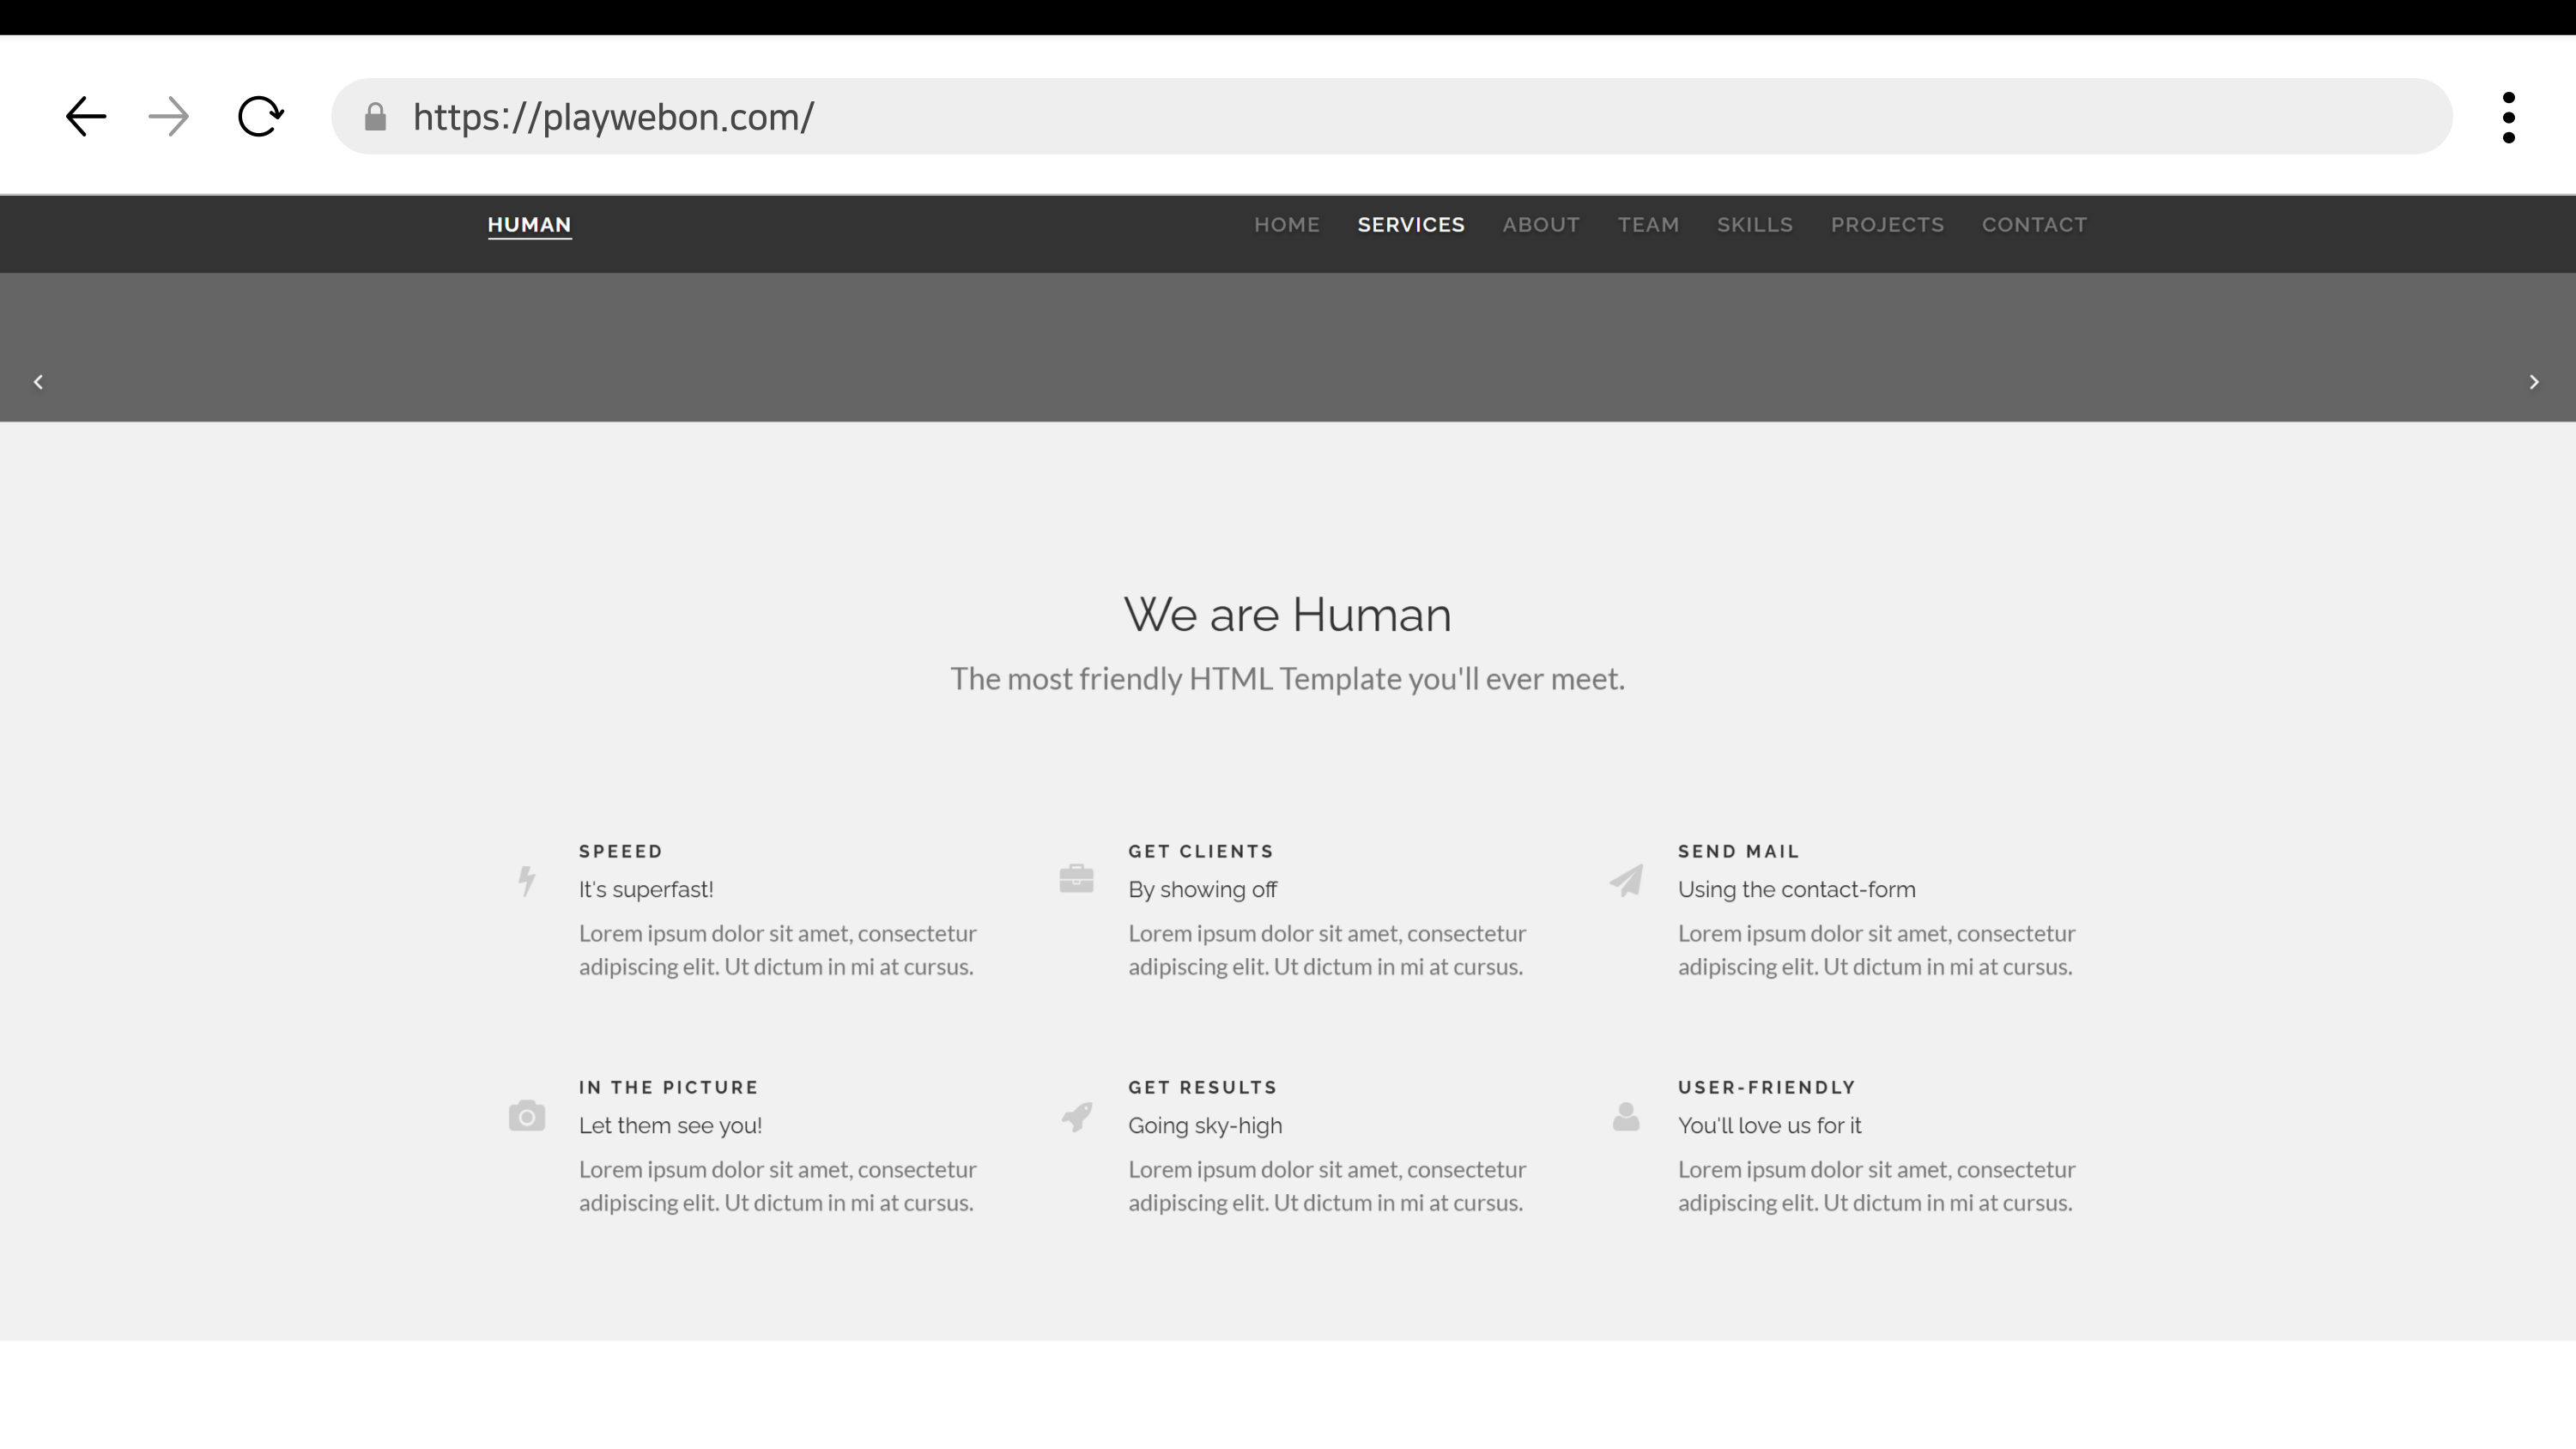2576x1449 pixels.
Task: Focus the URL address bar
Action: [1400, 117]
